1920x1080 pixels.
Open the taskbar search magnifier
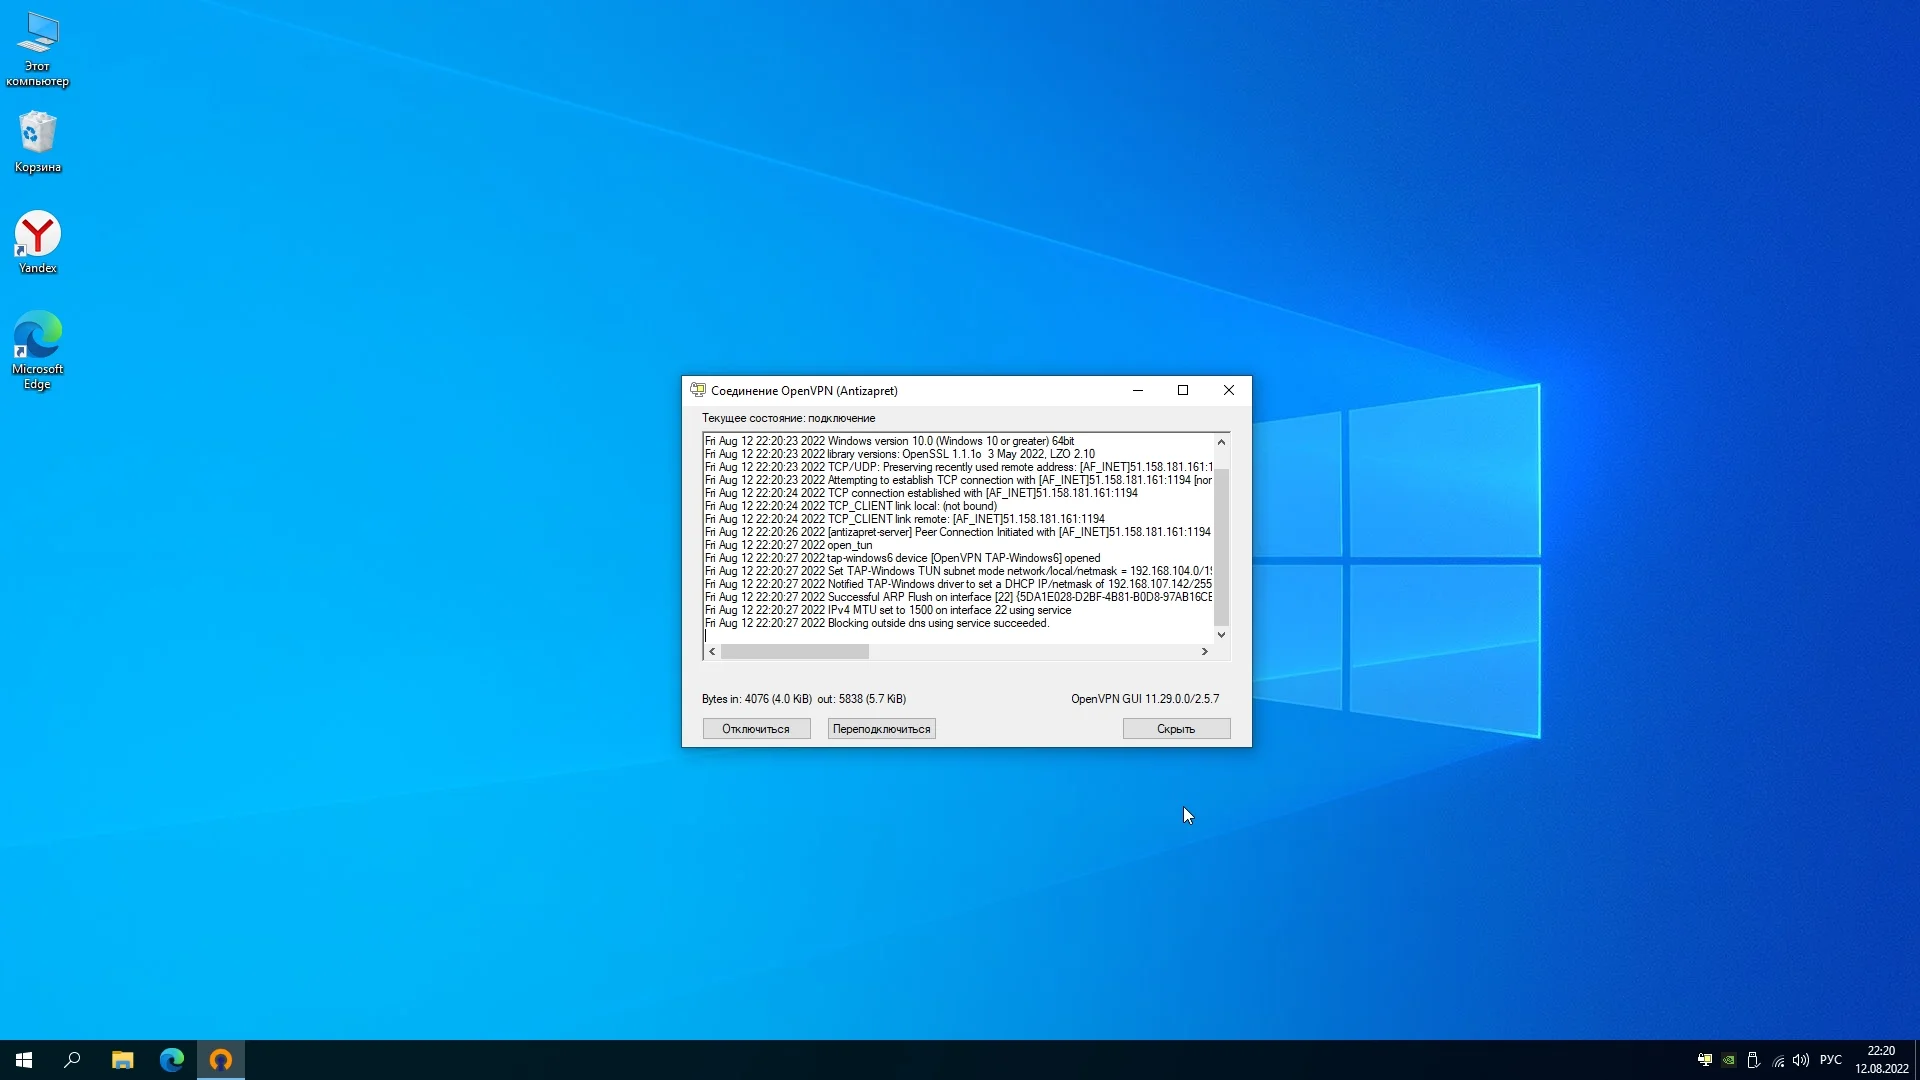click(72, 1060)
